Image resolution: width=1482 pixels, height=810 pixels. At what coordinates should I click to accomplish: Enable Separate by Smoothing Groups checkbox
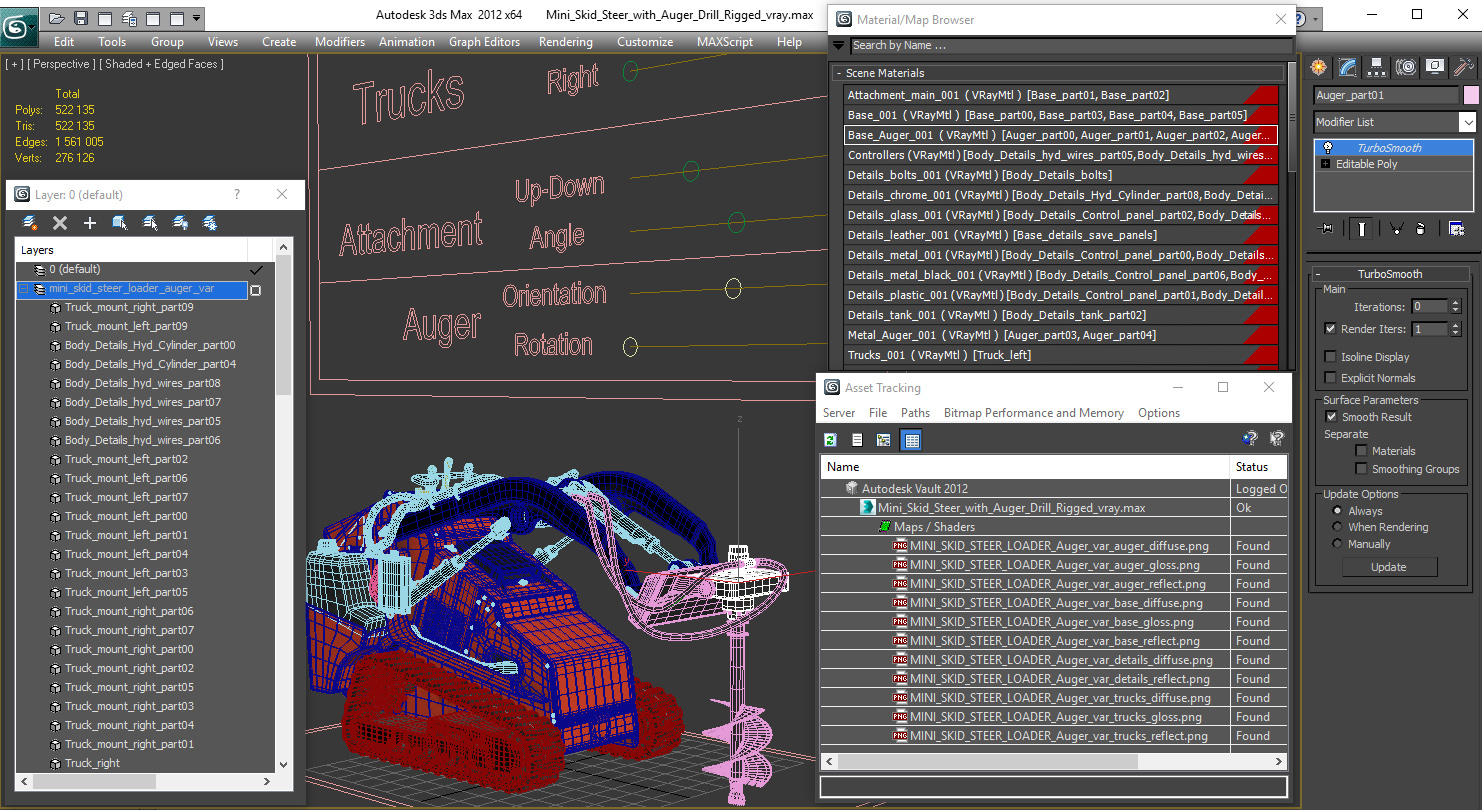pyautogui.click(x=1361, y=468)
